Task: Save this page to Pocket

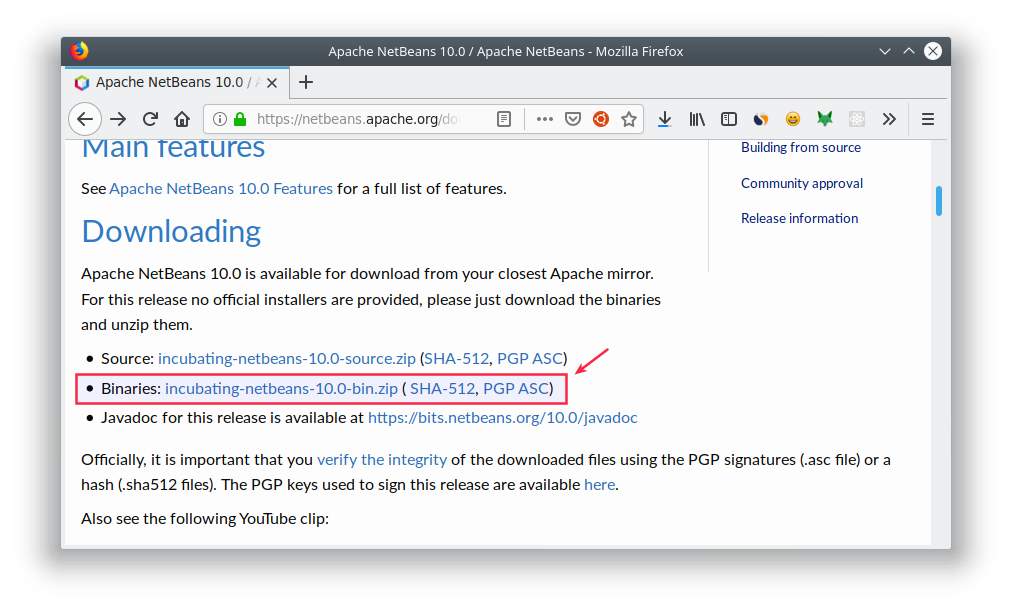Action: [573, 118]
